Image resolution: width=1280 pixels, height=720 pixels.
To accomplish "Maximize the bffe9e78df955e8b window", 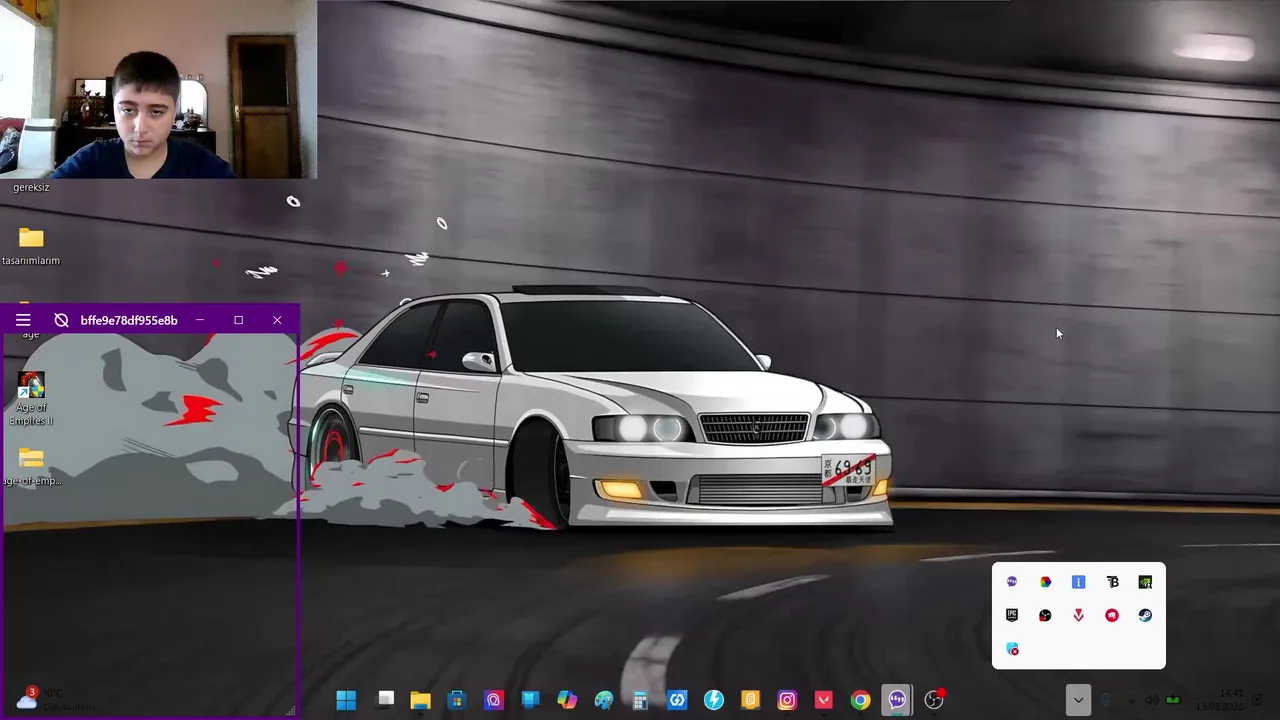I will (238, 320).
